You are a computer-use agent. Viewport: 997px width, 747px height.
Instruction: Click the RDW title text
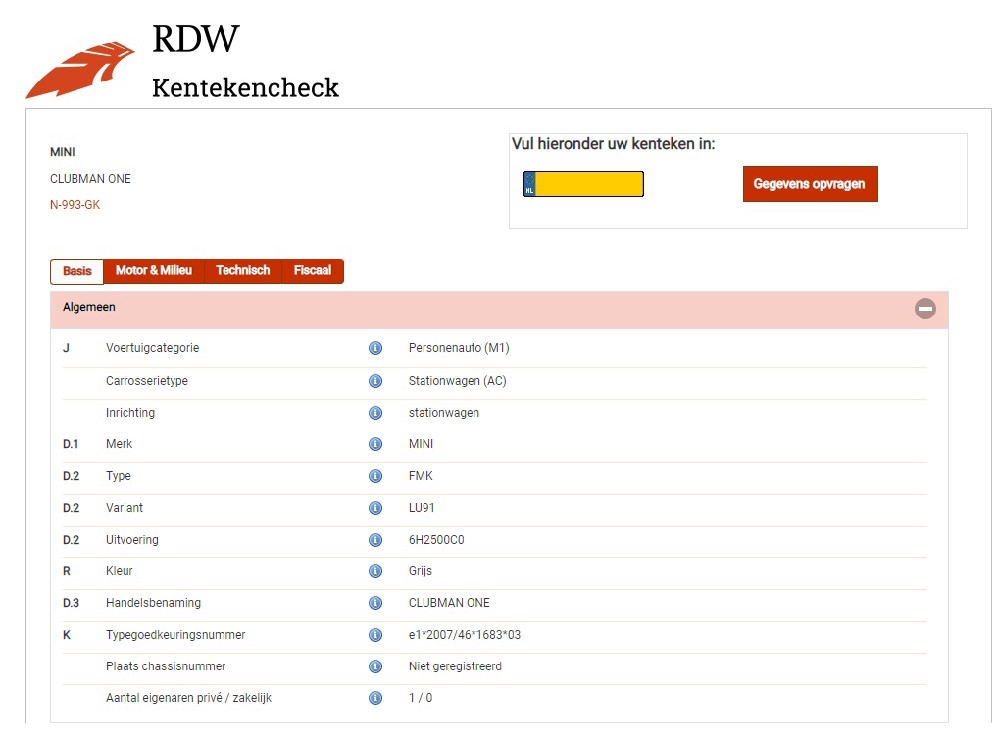click(x=195, y=39)
